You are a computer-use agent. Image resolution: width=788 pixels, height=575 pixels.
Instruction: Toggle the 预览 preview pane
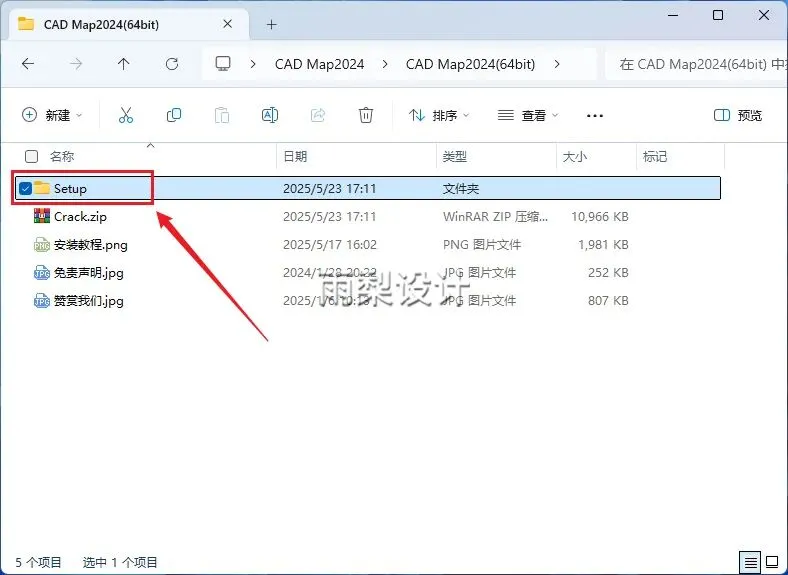[738, 115]
